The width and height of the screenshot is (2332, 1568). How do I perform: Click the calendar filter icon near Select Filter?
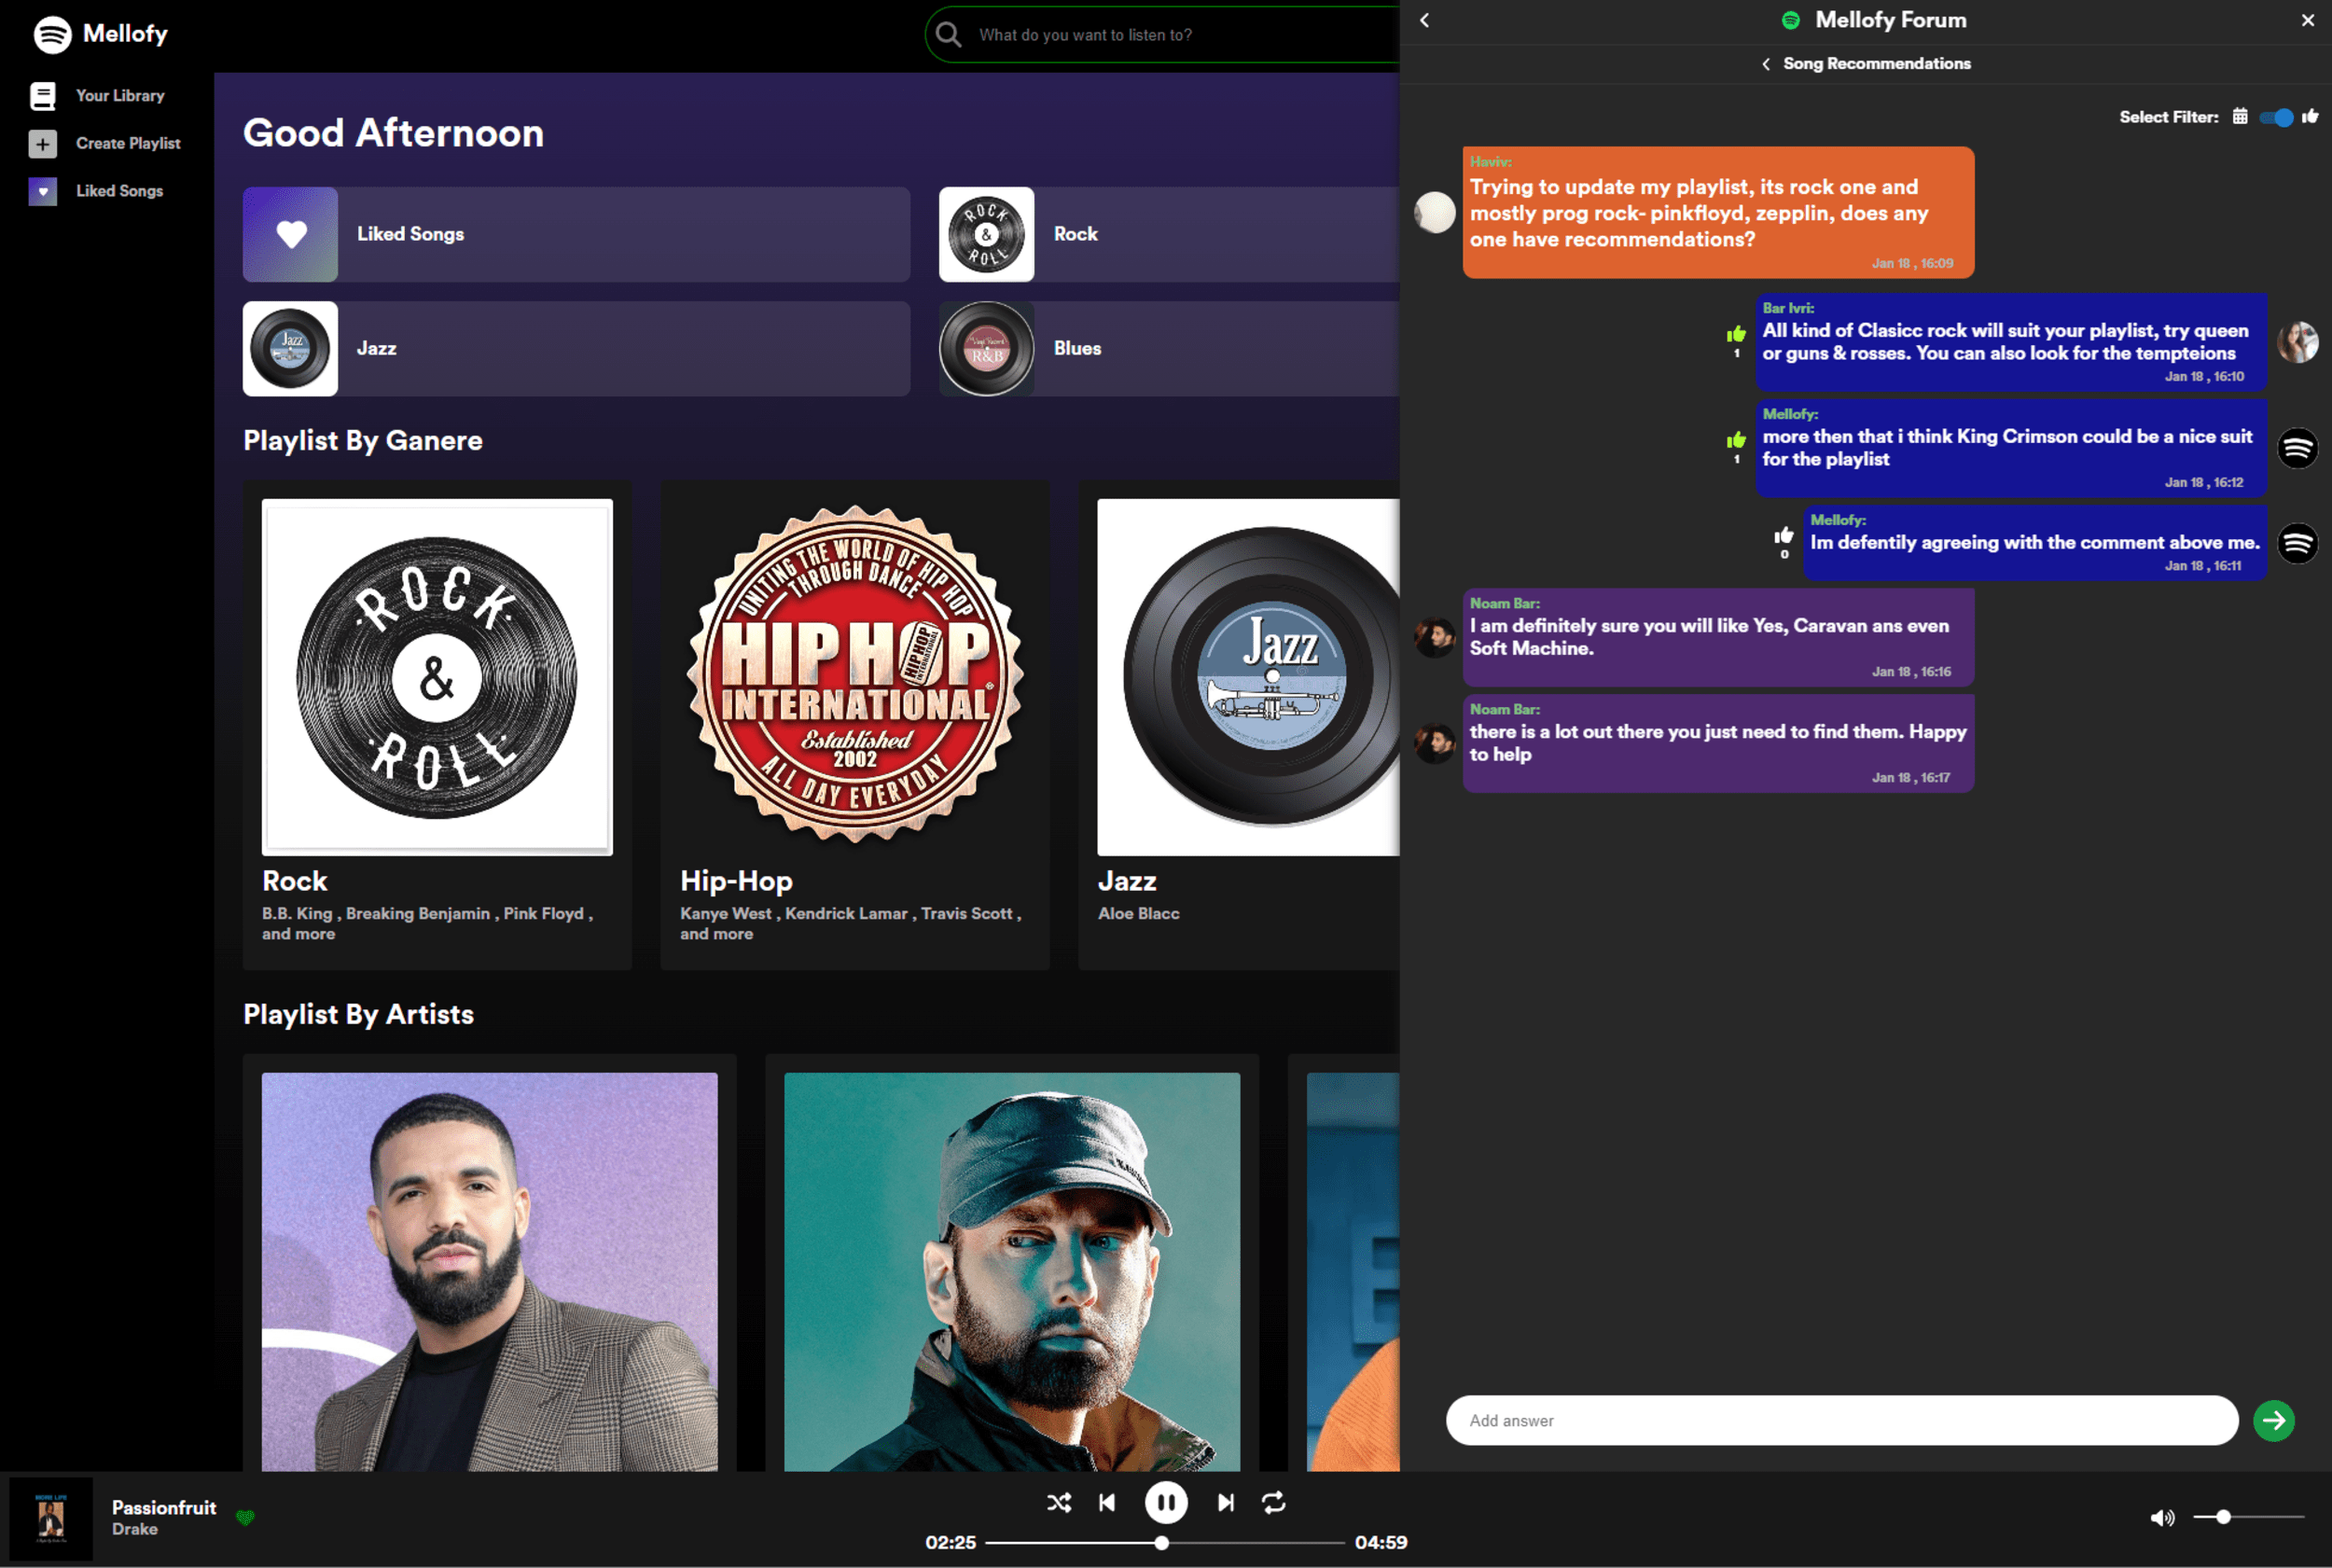click(2240, 117)
